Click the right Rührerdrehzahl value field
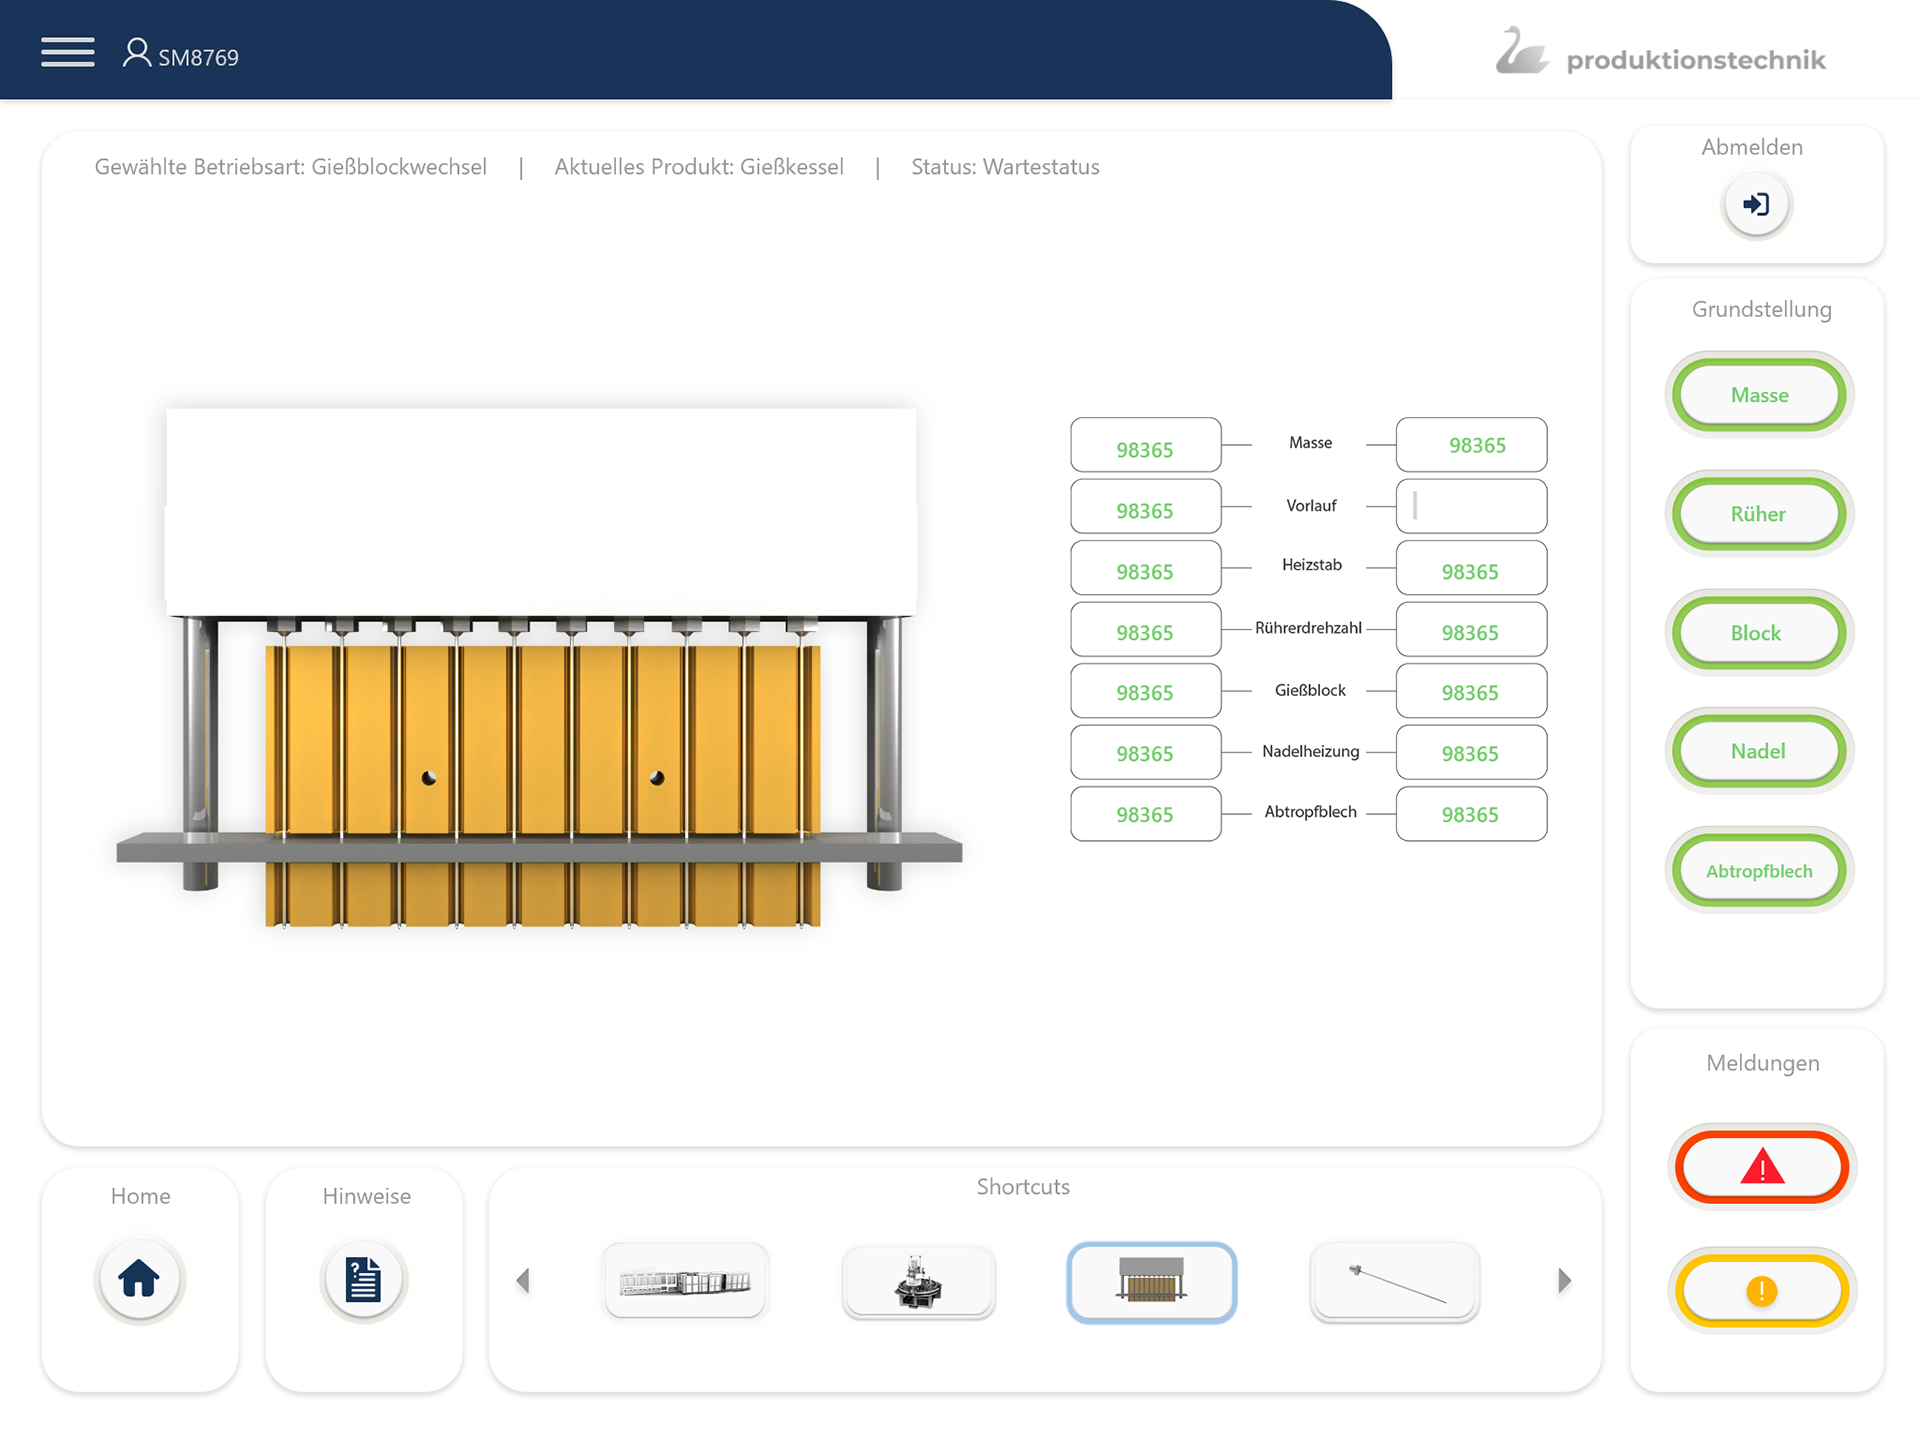Screen dimensions: 1920x1440 1471,629
